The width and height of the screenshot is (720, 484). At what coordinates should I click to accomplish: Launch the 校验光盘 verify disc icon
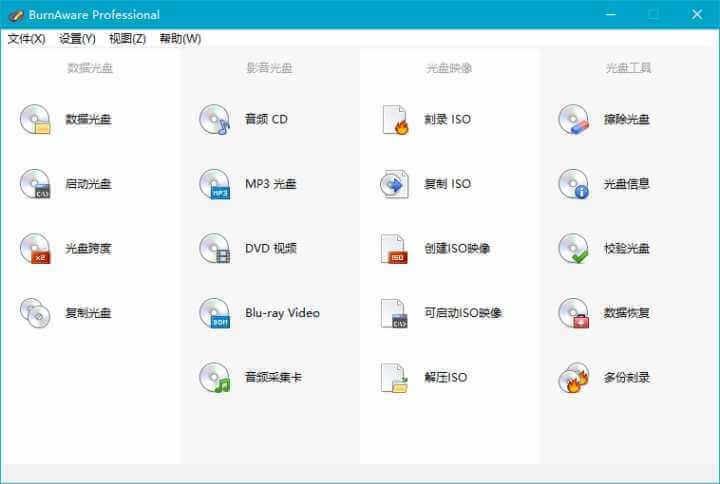tap(574, 248)
